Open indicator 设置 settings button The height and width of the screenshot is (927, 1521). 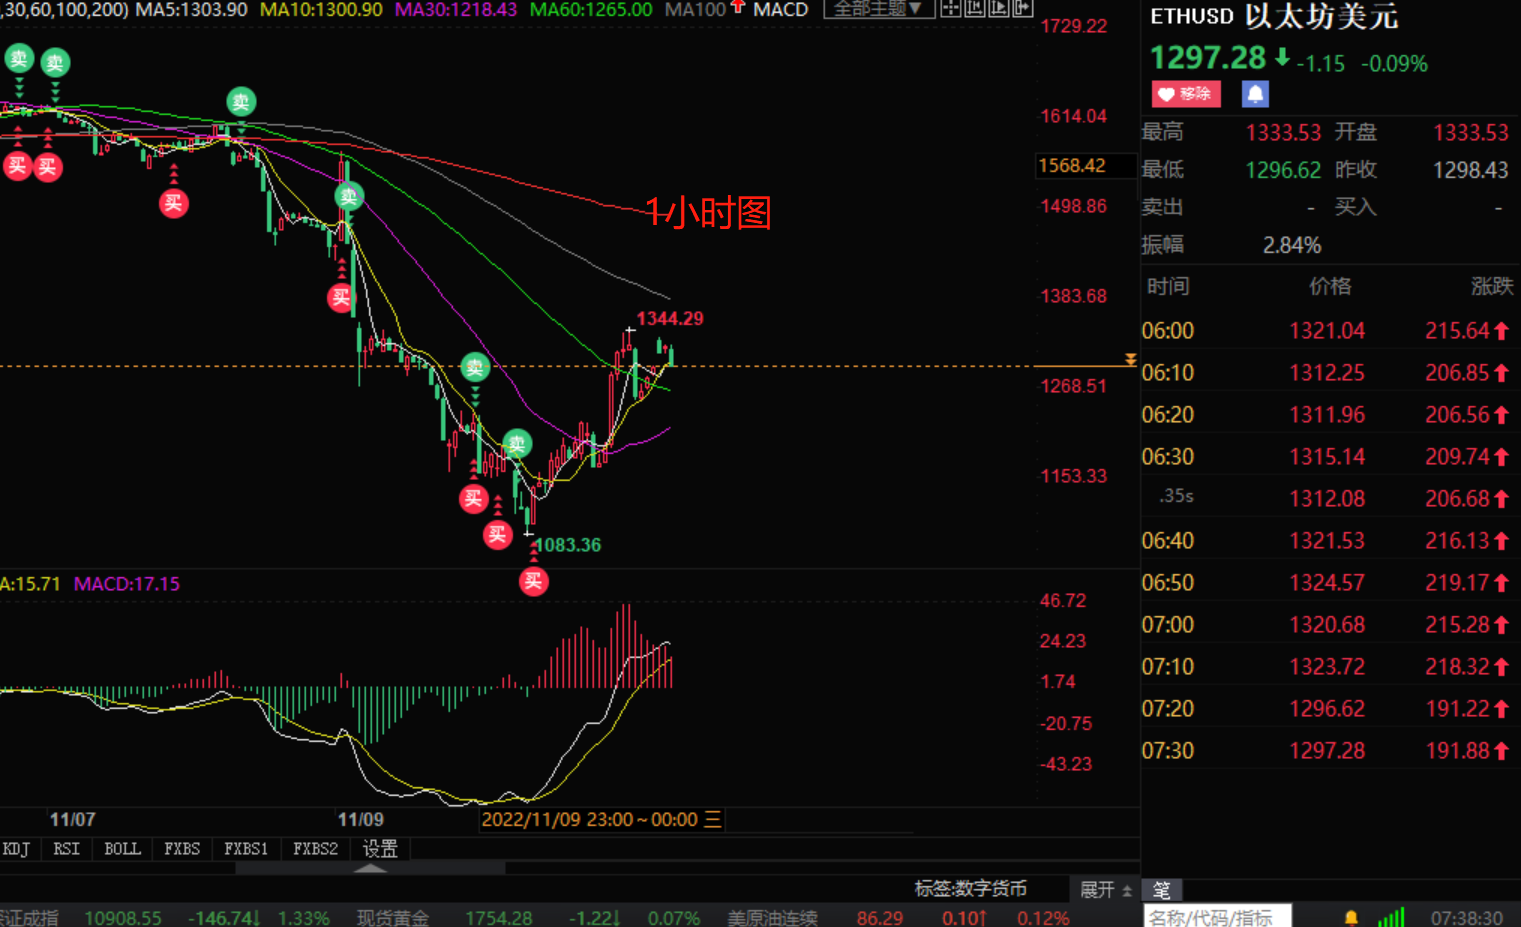(x=380, y=849)
